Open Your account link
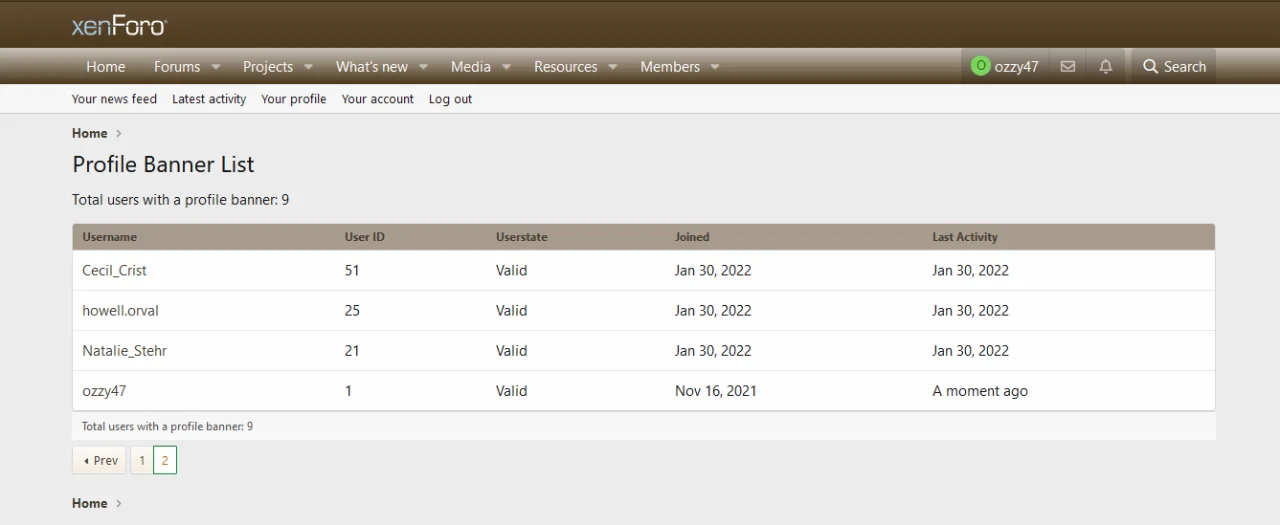The image size is (1280, 525). 378,99
